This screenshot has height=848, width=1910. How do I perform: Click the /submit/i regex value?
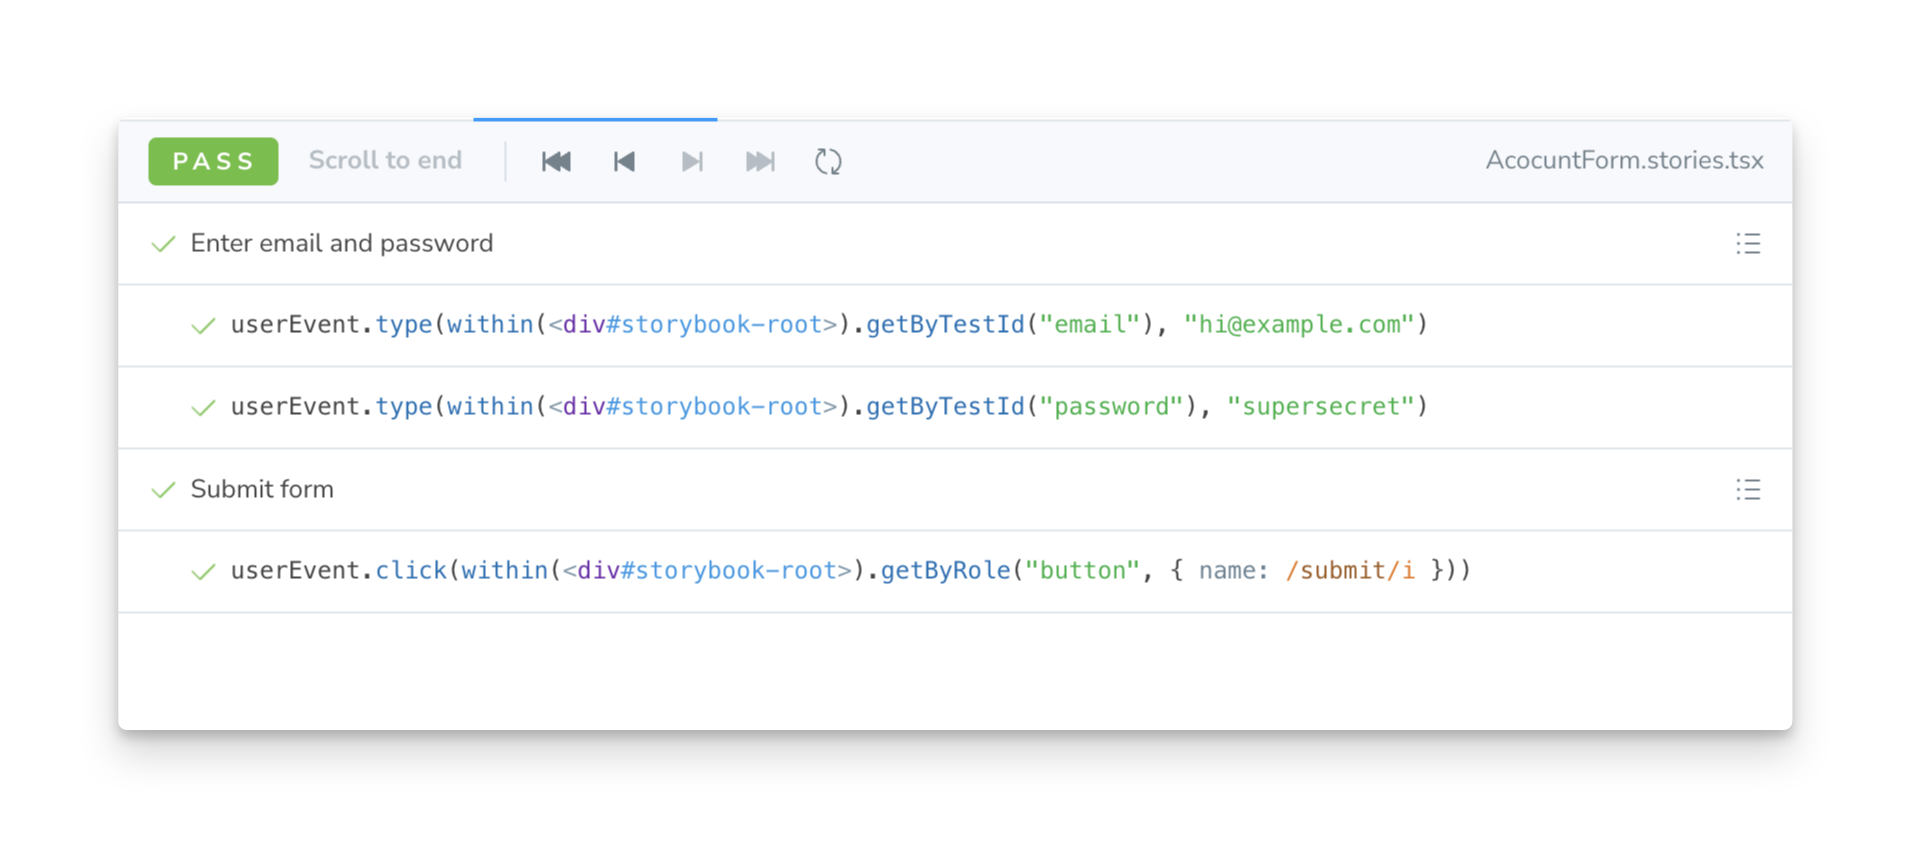click(x=1350, y=570)
